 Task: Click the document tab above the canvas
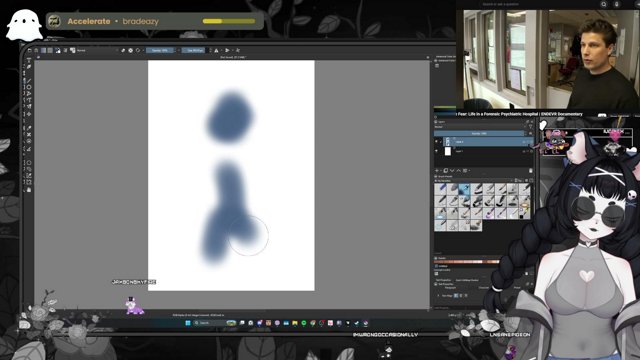click(x=233, y=57)
